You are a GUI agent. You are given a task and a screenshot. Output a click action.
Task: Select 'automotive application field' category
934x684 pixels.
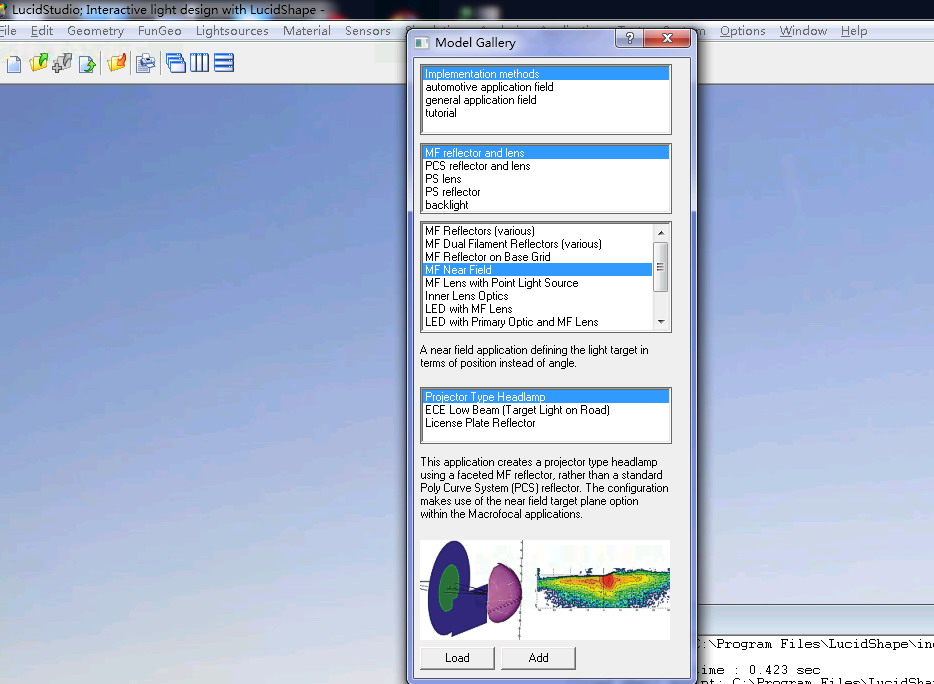tap(546, 87)
